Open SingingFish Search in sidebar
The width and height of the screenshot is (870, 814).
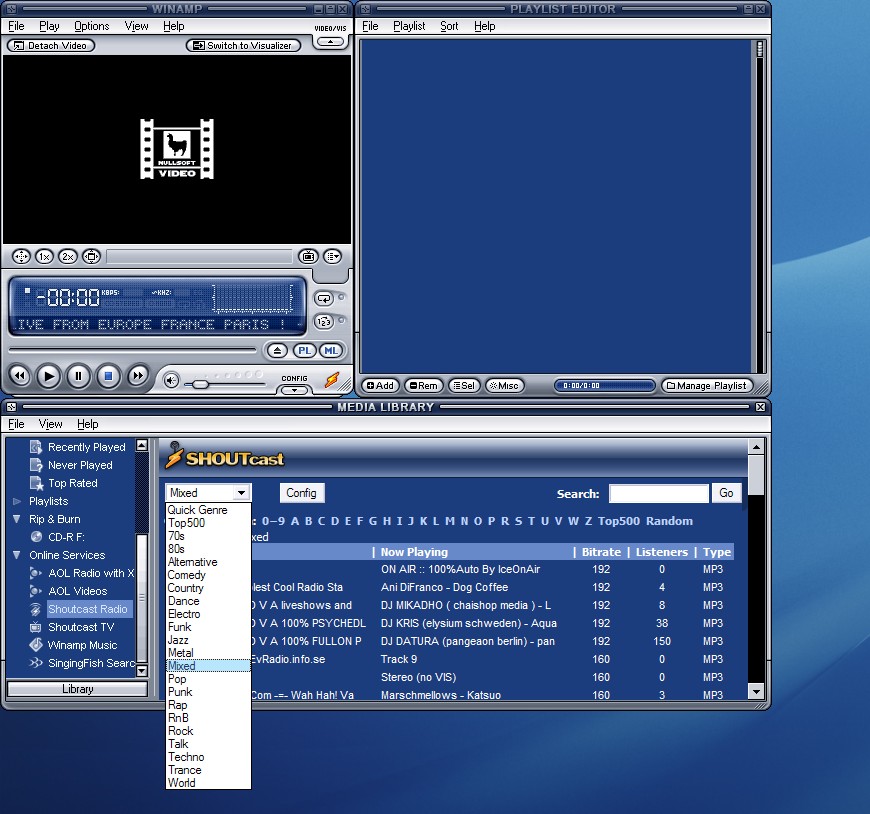pyautogui.click(x=91, y=663)
